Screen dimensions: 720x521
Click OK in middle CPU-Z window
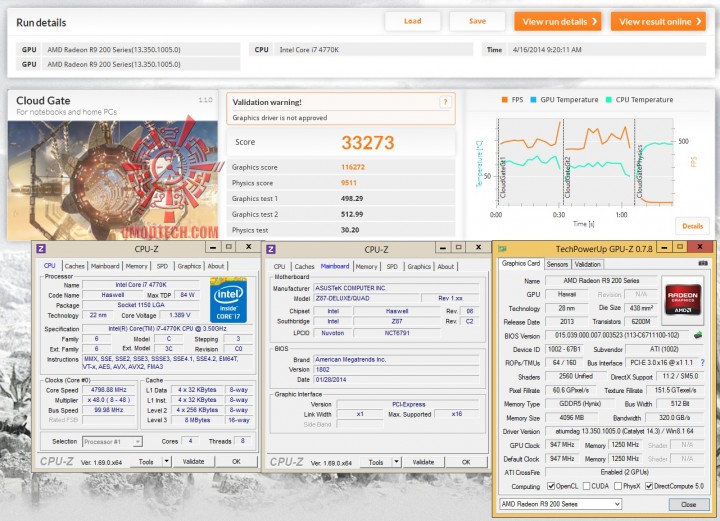(466, 462)
